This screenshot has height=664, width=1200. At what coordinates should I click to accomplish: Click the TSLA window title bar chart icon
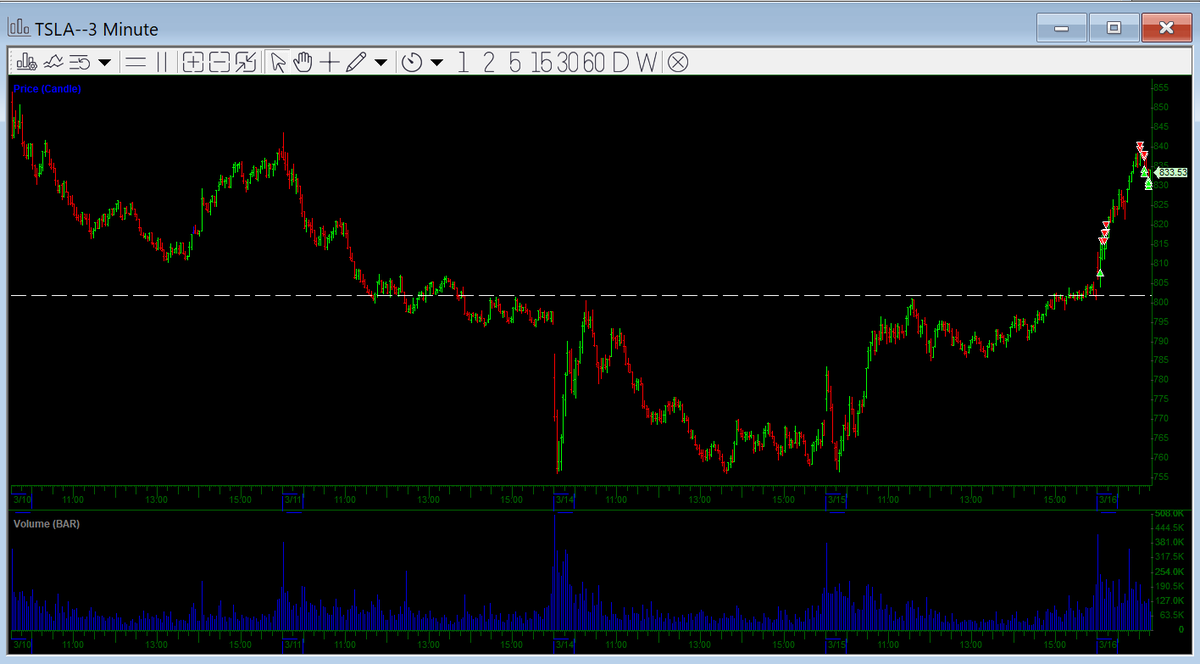pyautogui.click(x=19, y=30)
